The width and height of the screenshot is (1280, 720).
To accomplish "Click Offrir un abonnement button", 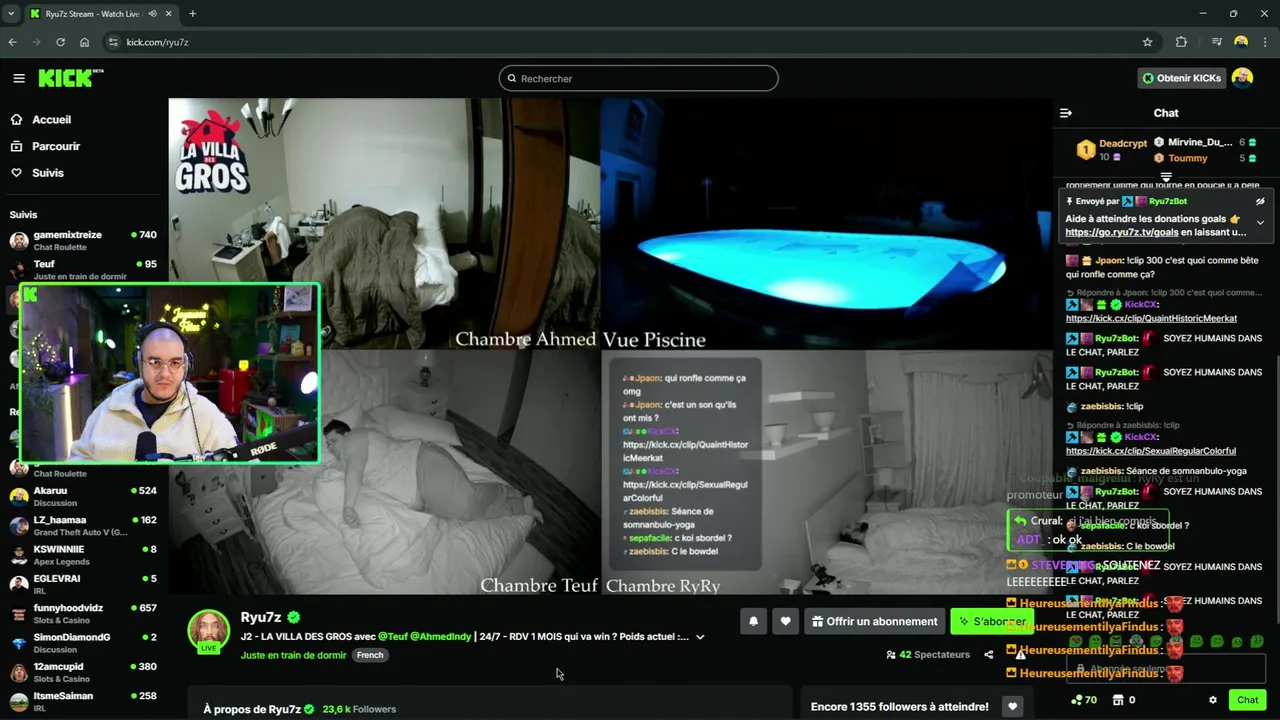I will [x=874, y=621].
